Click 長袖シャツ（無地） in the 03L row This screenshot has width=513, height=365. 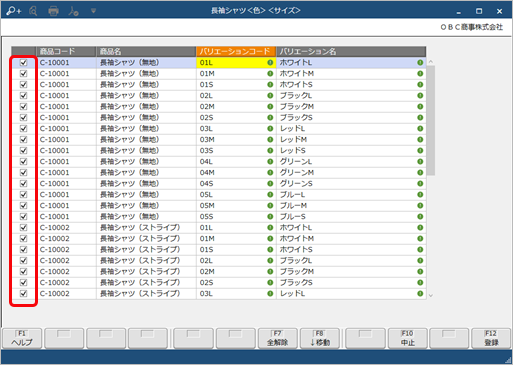click(x=146, y=129)
